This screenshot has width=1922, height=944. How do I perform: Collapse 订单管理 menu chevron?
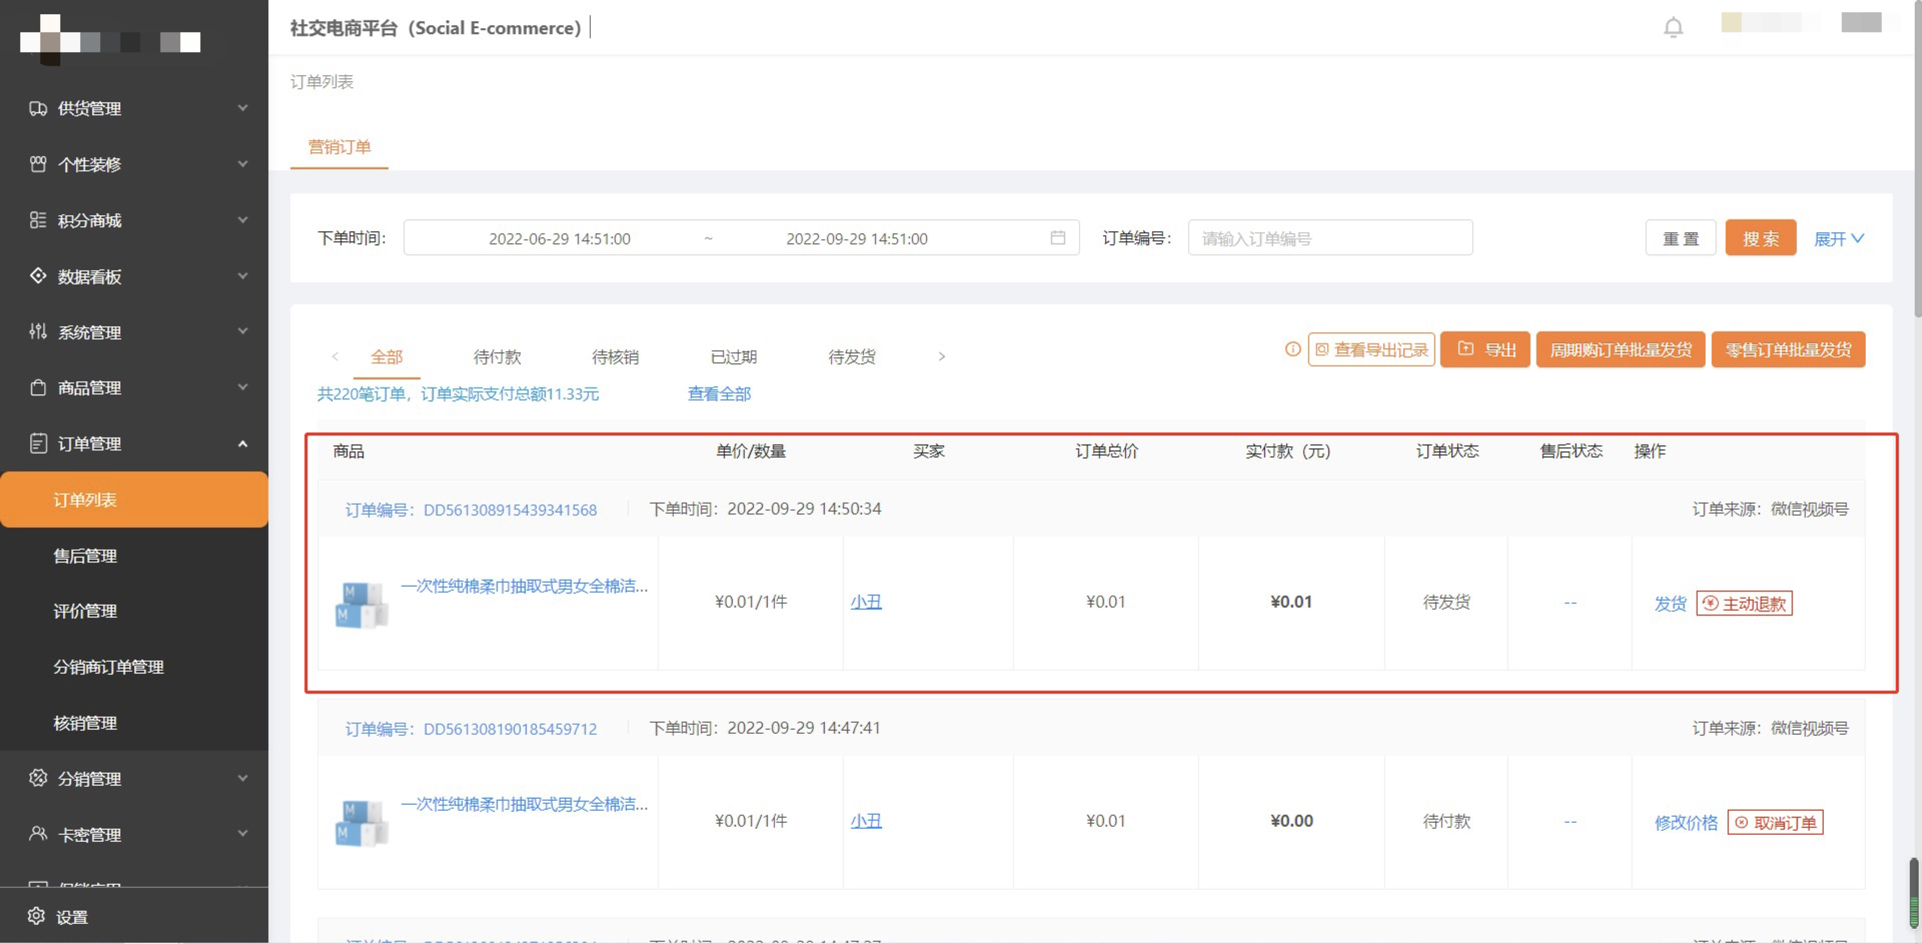[242, 443]
